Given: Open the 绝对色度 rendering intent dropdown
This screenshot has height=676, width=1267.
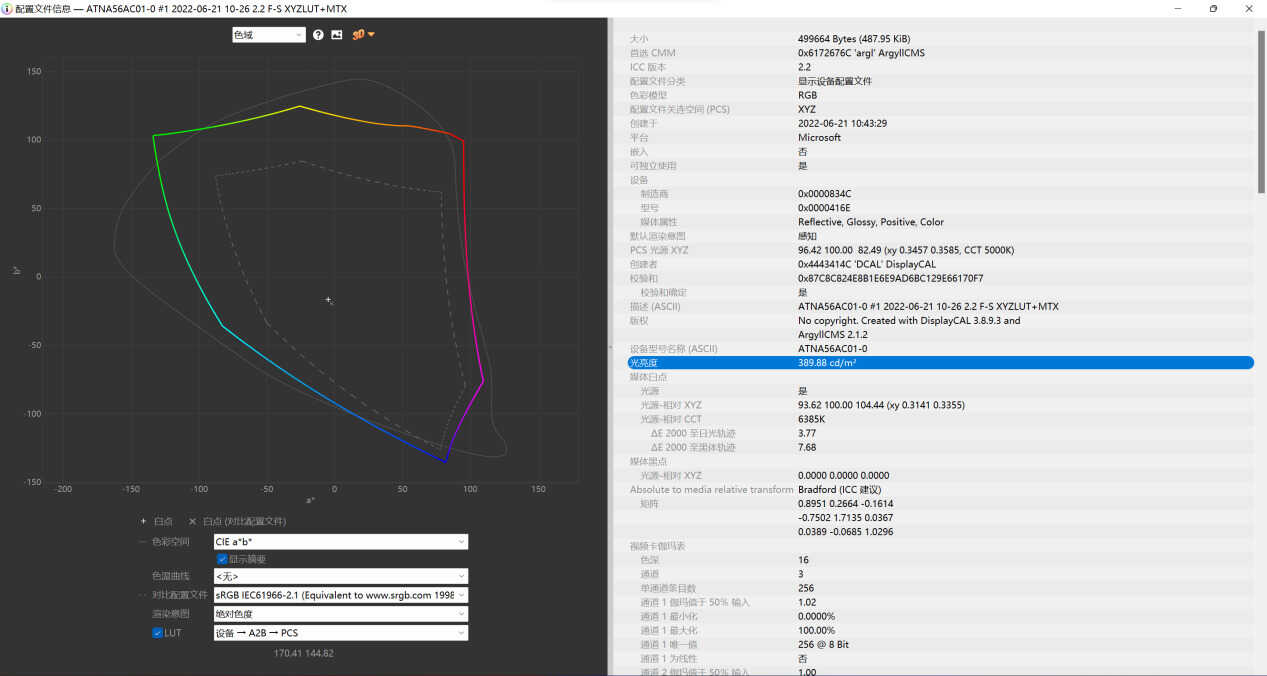Looking at the screenshot, I should (340, 614).
